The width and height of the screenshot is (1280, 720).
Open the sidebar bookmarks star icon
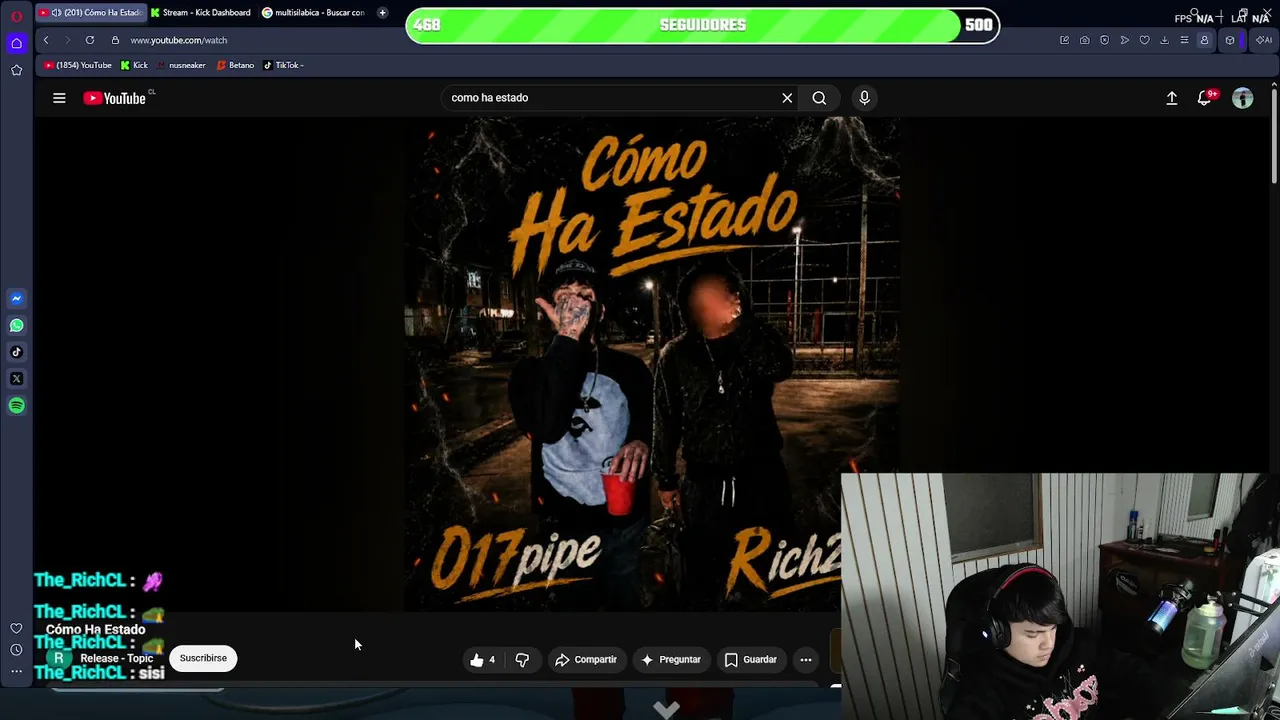point(16,70)
